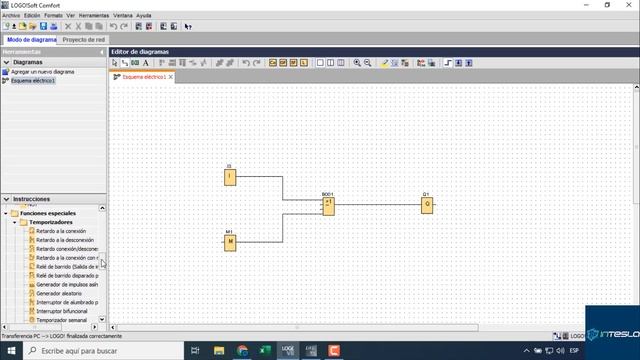Click the first yellow block-type icon in editor toolbar

pos(273,63)
